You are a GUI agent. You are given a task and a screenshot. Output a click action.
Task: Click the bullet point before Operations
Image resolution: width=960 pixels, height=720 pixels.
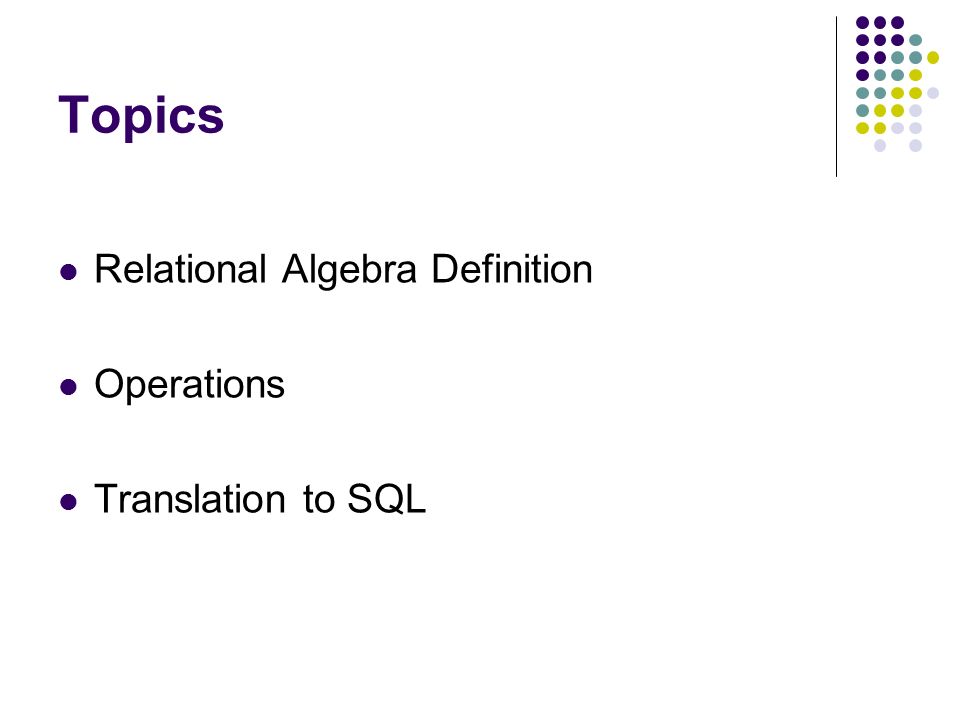69,387
